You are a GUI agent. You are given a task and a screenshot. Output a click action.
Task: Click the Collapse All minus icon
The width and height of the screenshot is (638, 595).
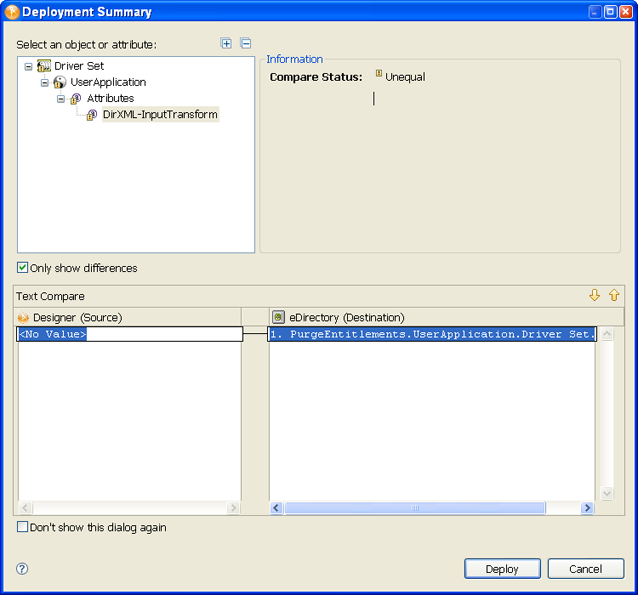pyautogui.click(x=246, y=43)
